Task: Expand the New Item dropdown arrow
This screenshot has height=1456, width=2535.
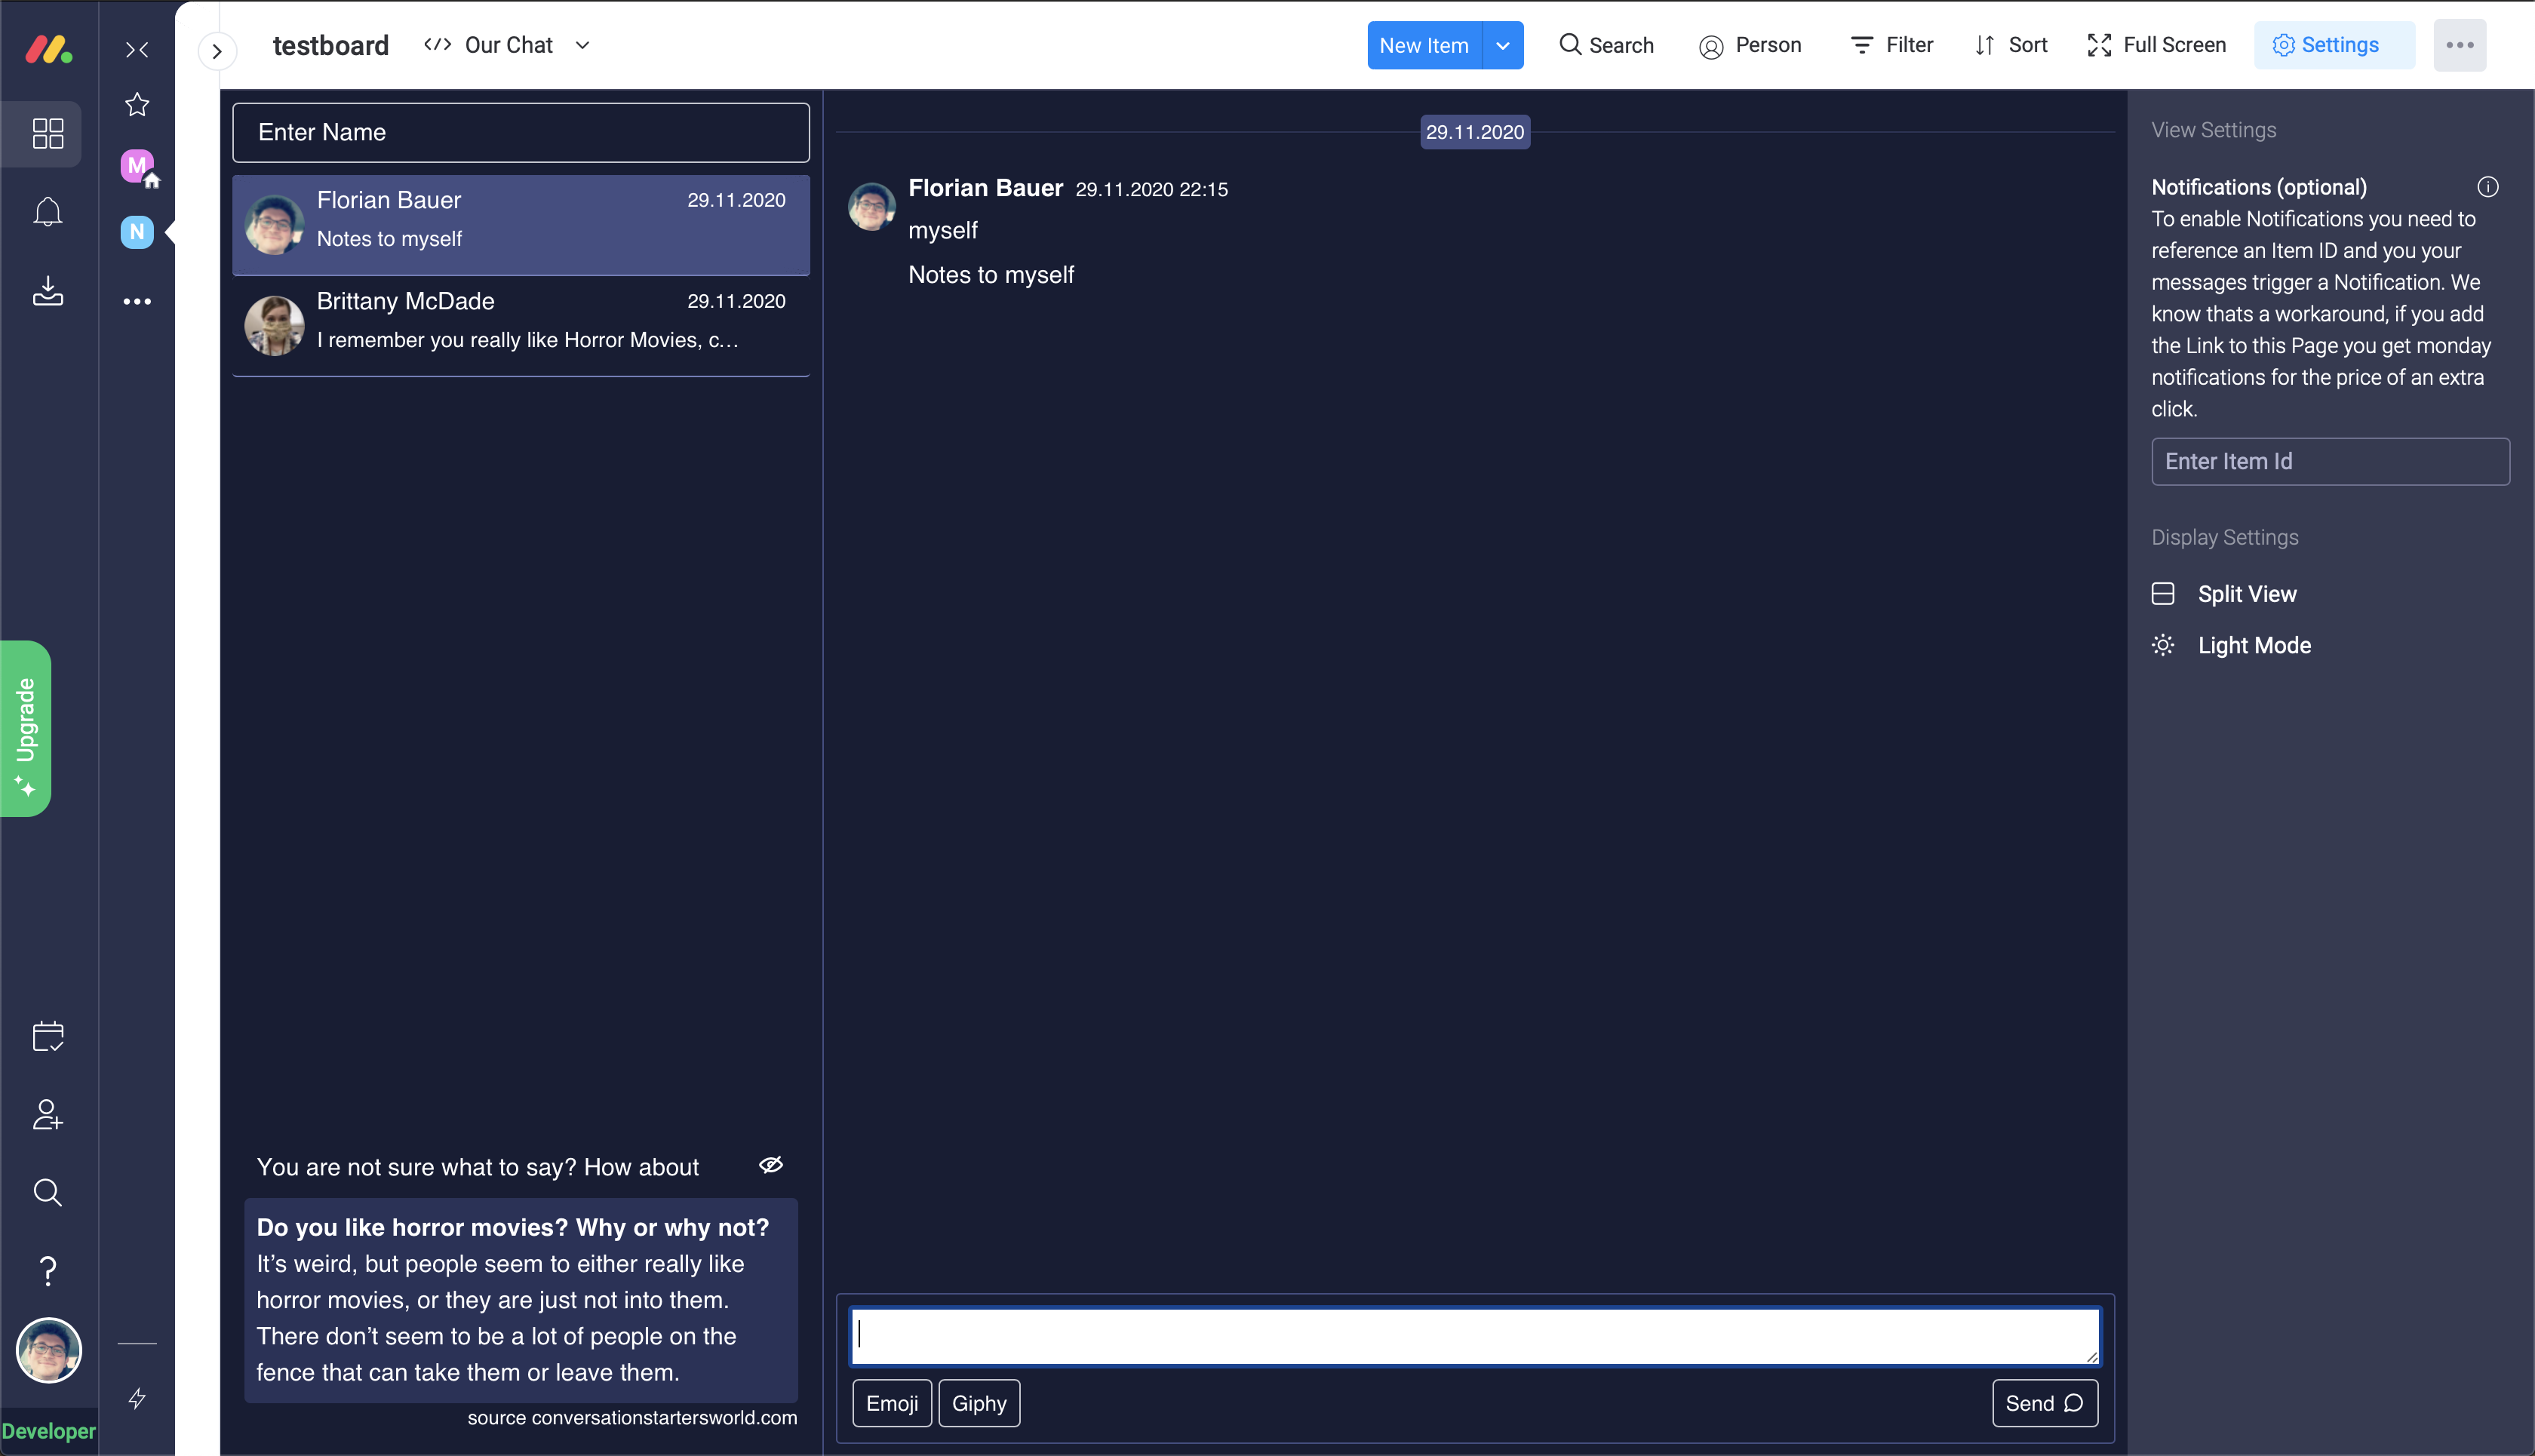Action: pyautogui.click(x=1502, y=46)
